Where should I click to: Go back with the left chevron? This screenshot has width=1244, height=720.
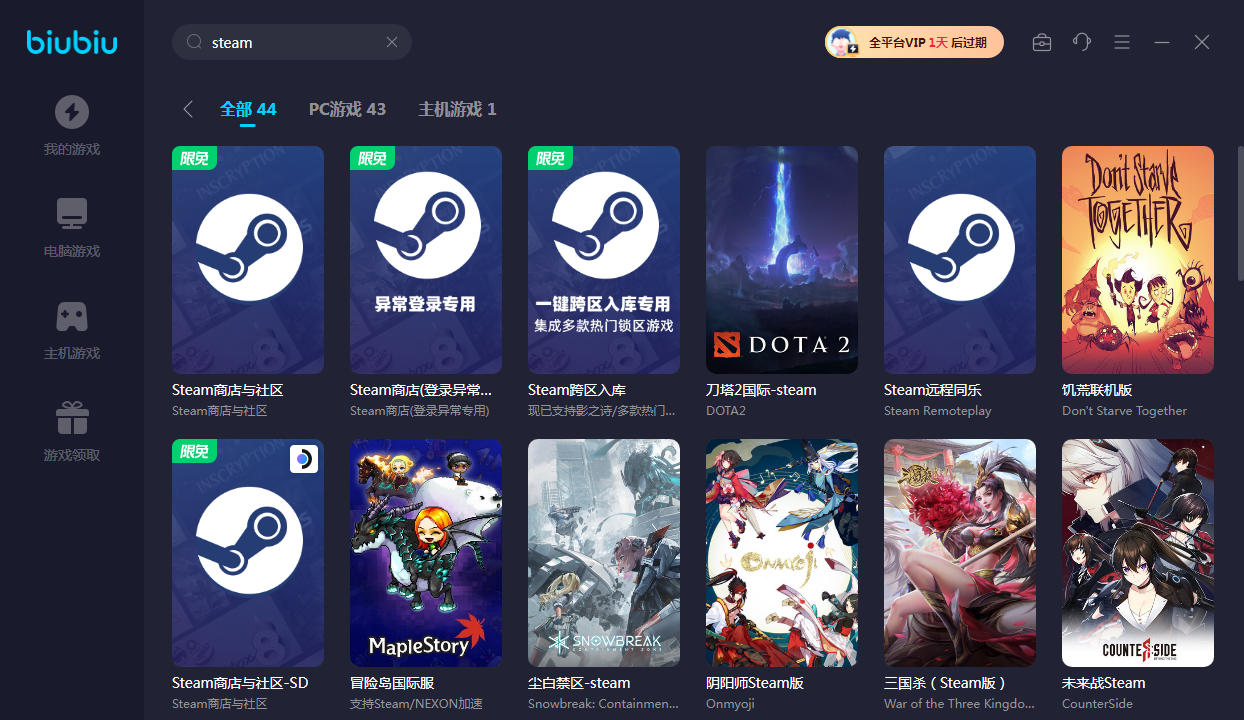pos(188,109)
